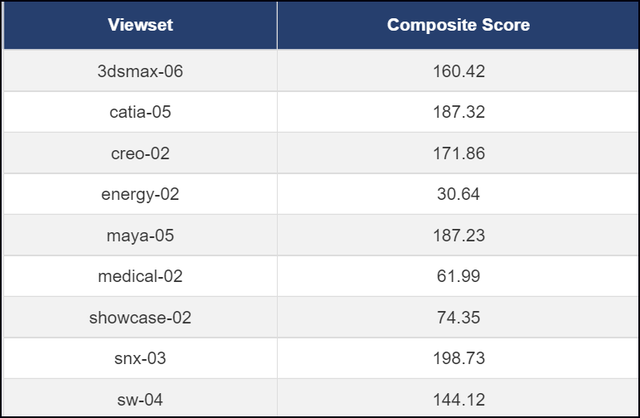
Task: Select the medical-02 viewset cell
Action: click(x=140, y=276)
